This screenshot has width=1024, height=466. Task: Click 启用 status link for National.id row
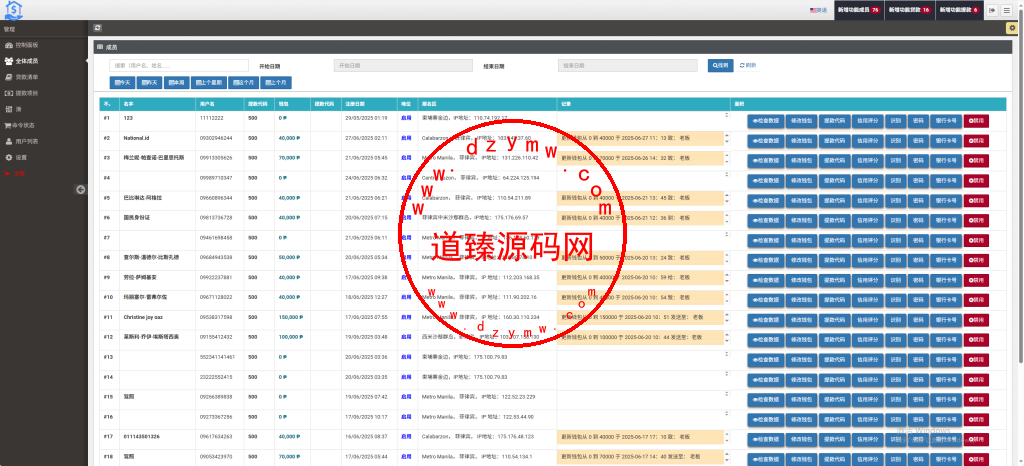[406, 138]
